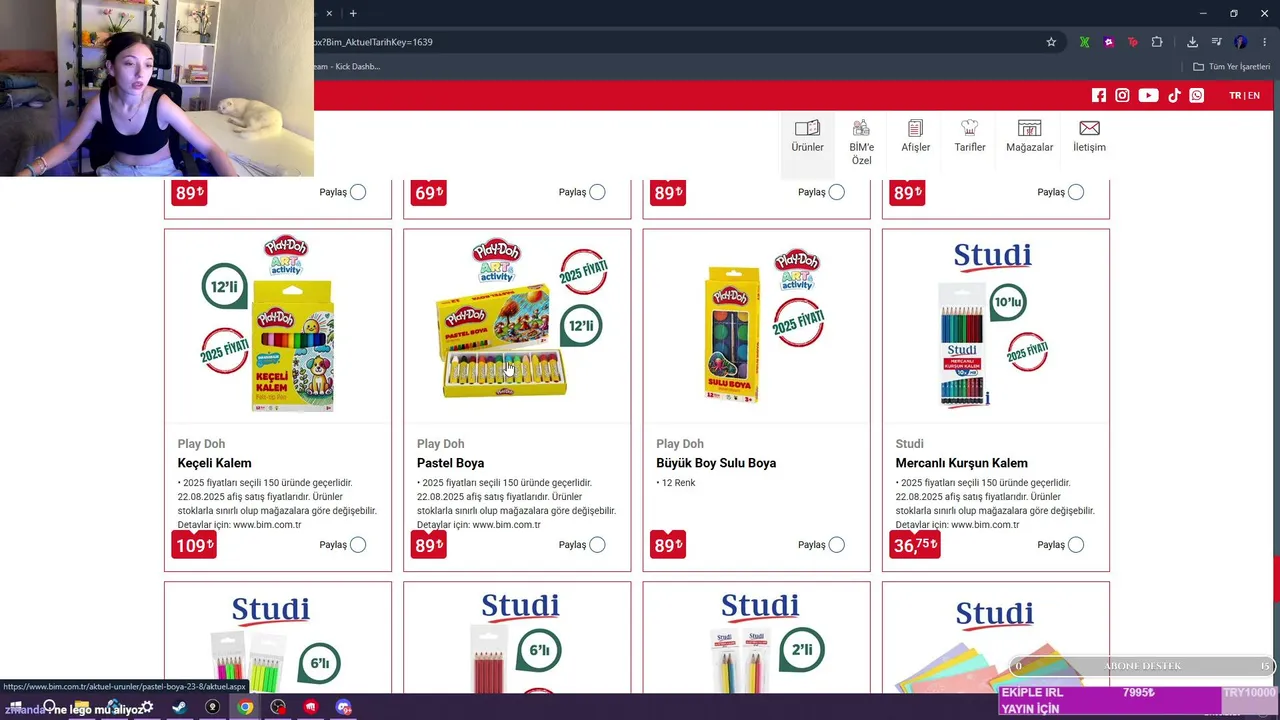The image size is (1280, 720).
Task: Click the 109₺ price tag for Keçeli Kalem
Action: [x=193, y=545]
